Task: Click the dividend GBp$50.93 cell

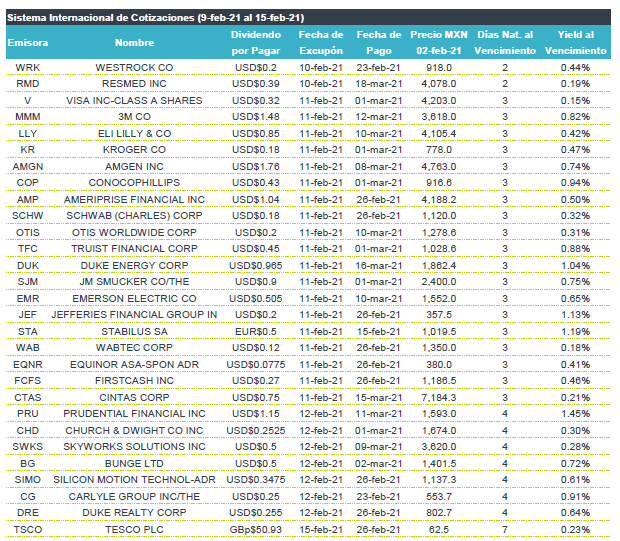Action: click(256, 530)
